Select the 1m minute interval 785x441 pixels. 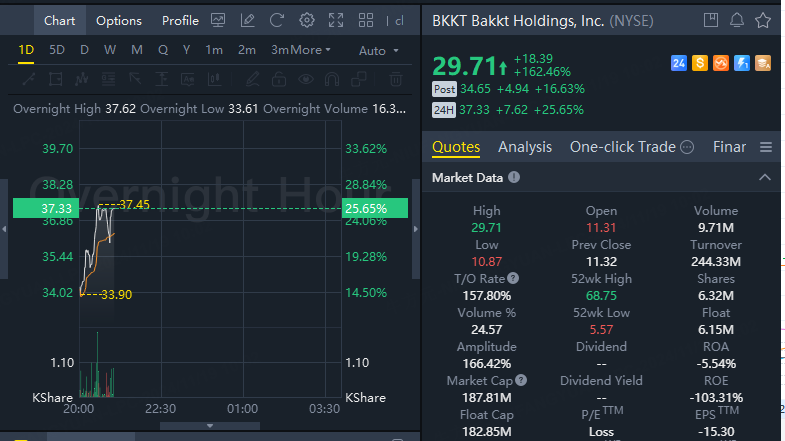(214, 50)
